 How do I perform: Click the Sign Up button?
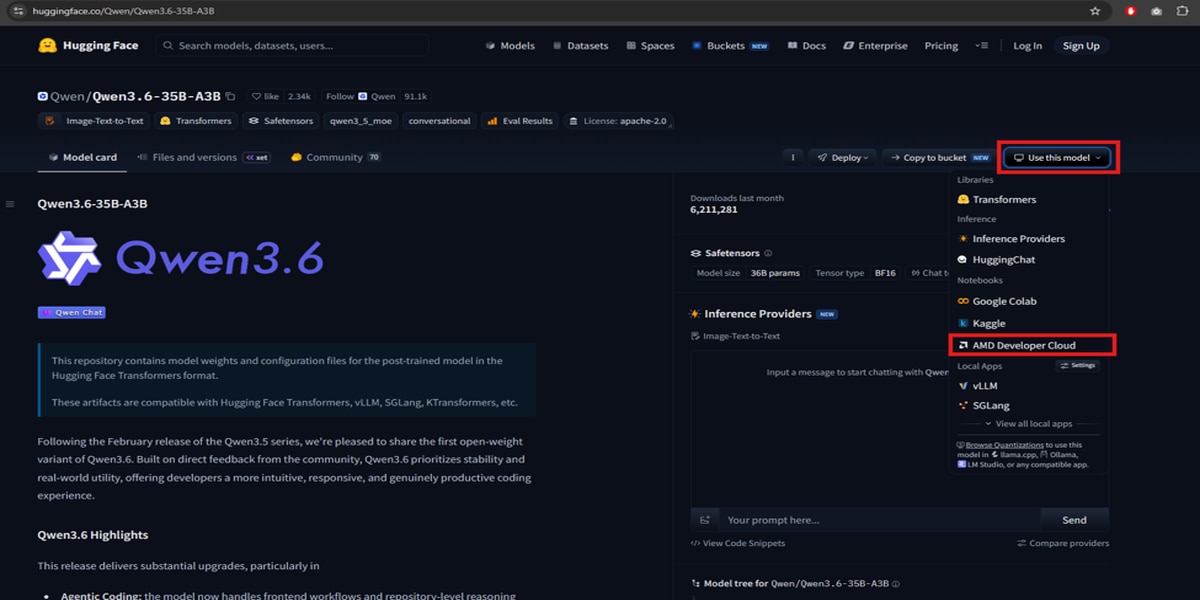pyautogui.click(x=1081, y=46)
